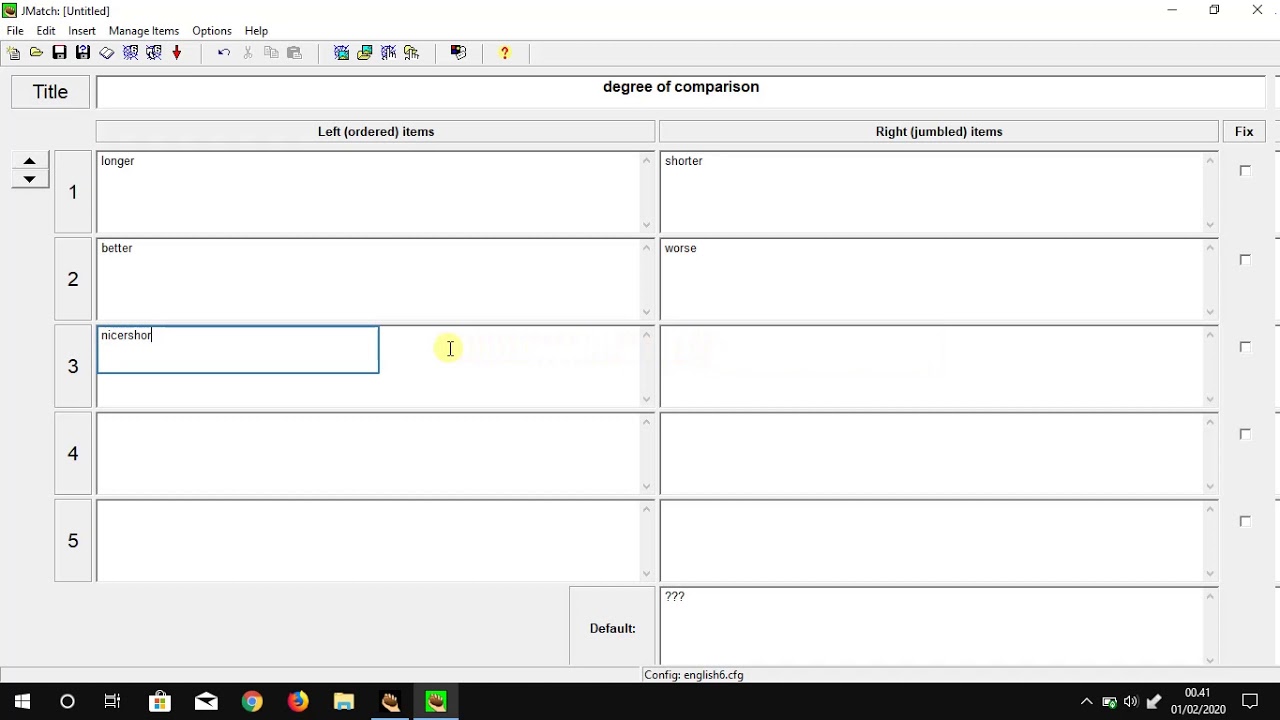Click the title field 'degree of comparison'
1280x720 pixels.
681,92
